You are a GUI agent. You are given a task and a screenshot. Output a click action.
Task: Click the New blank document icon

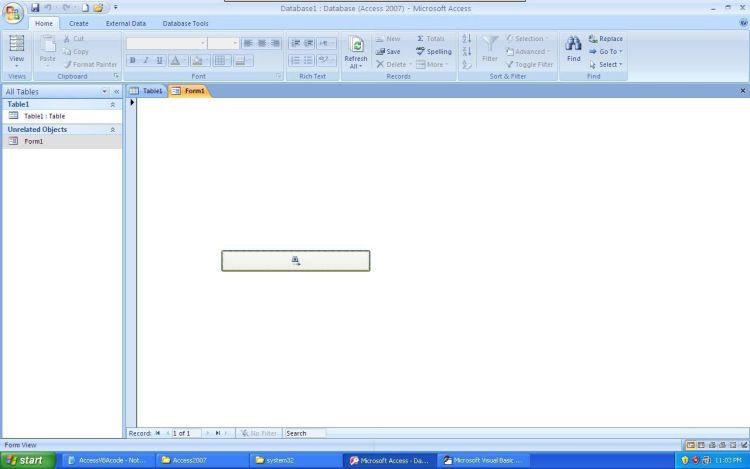tap(85, 8)
